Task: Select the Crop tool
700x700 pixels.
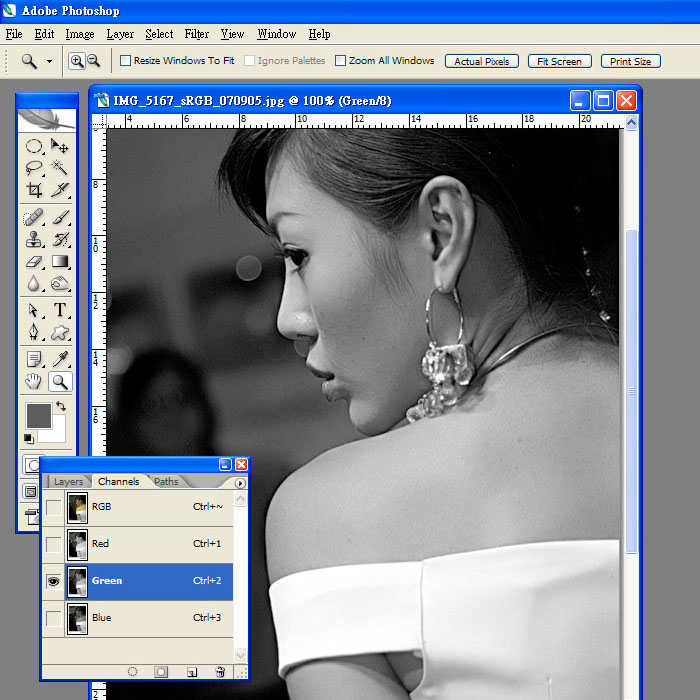Action: pos(34,190)
